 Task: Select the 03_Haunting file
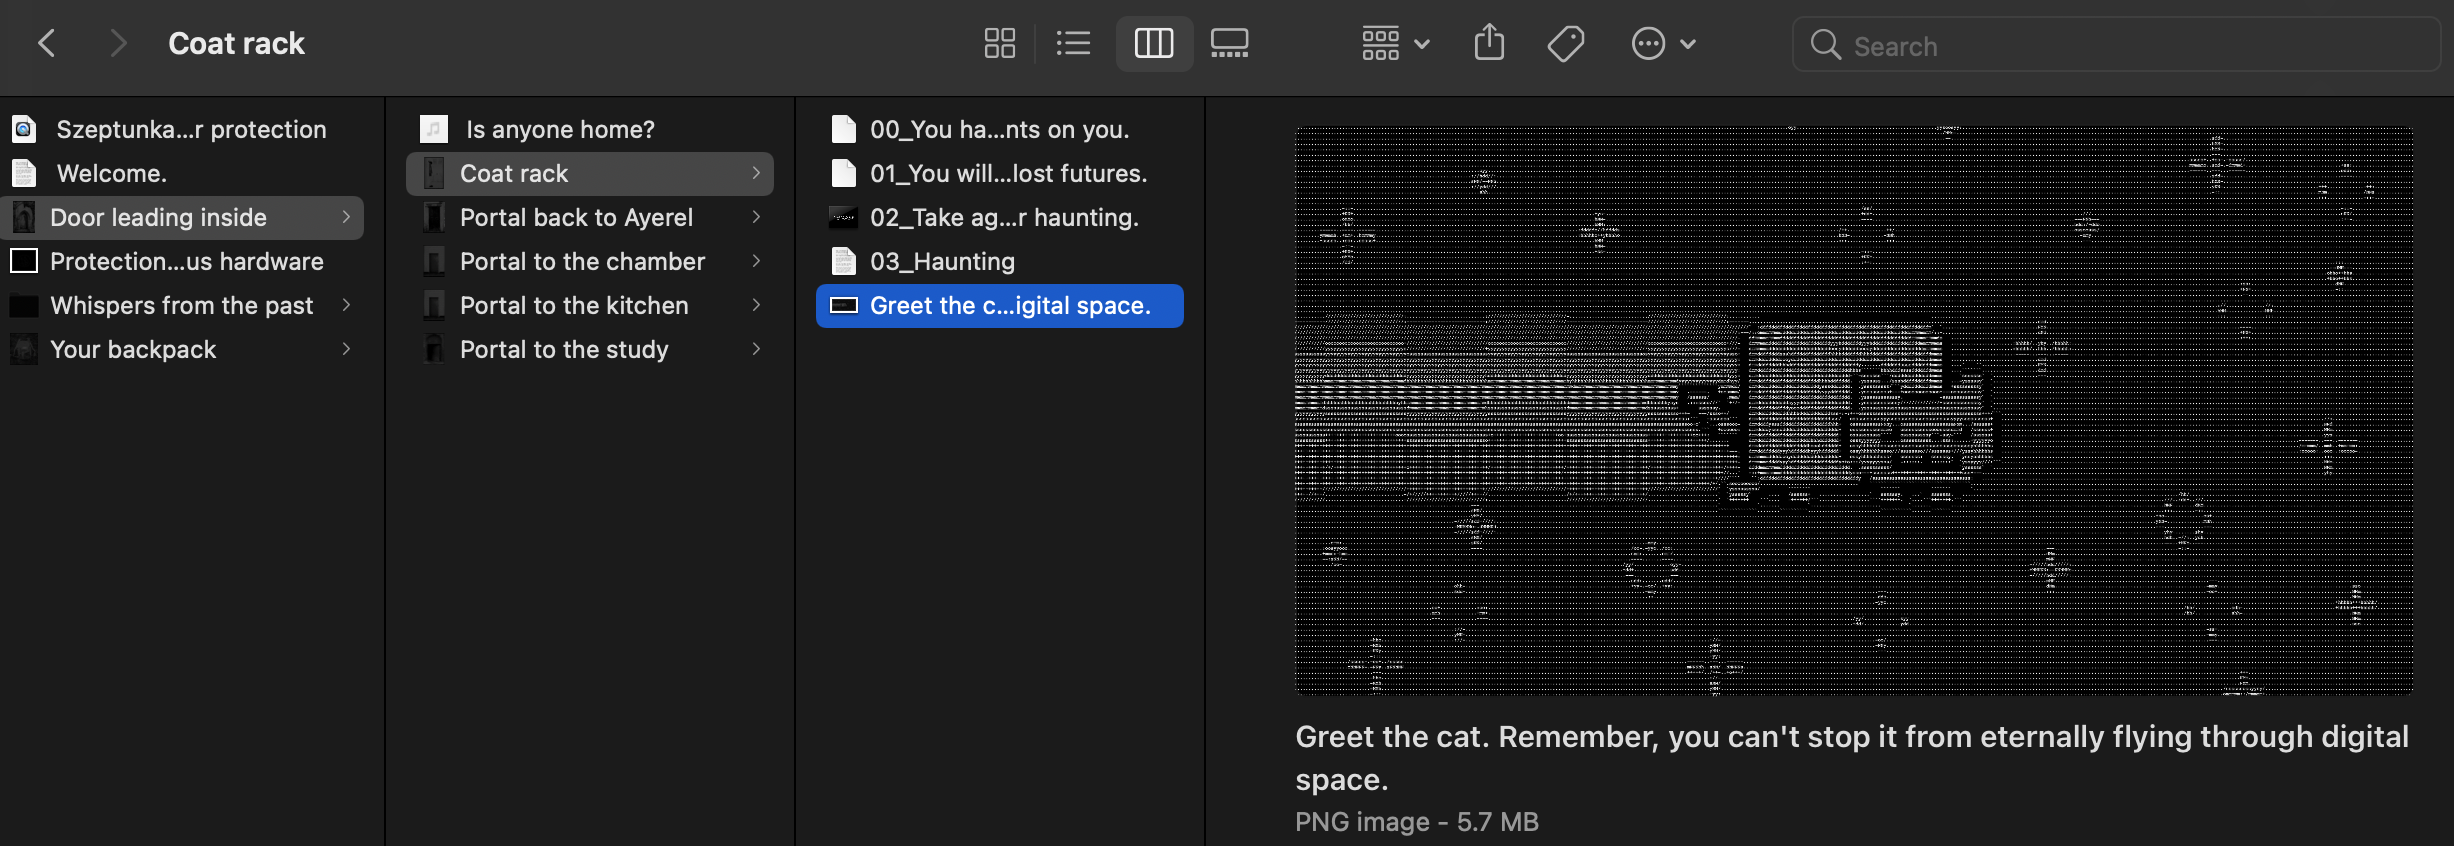click(x=942, y=261)
